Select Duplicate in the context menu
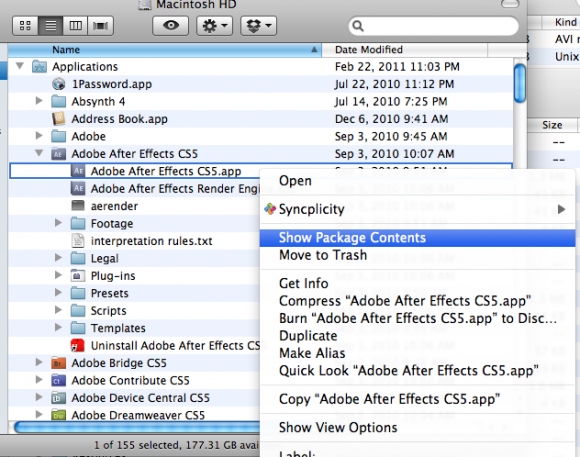The width and height of the screenshot is (580, 457). pos(418,336)
